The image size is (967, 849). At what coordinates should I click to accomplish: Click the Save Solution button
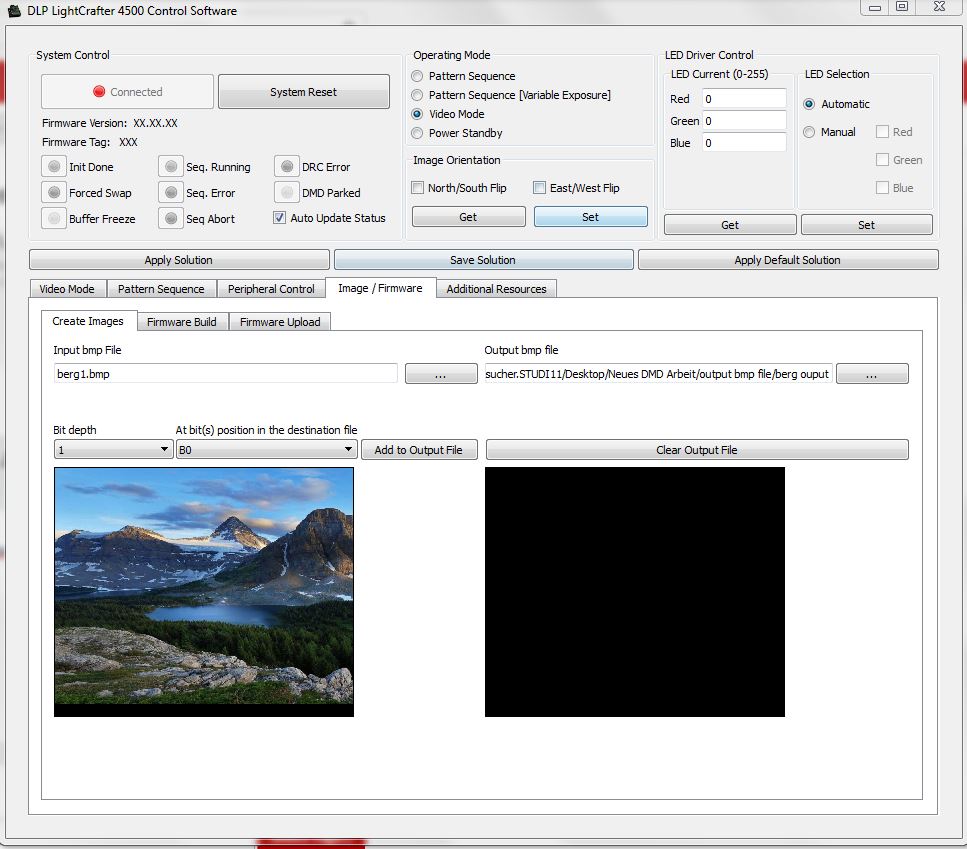tap(483, 260)
